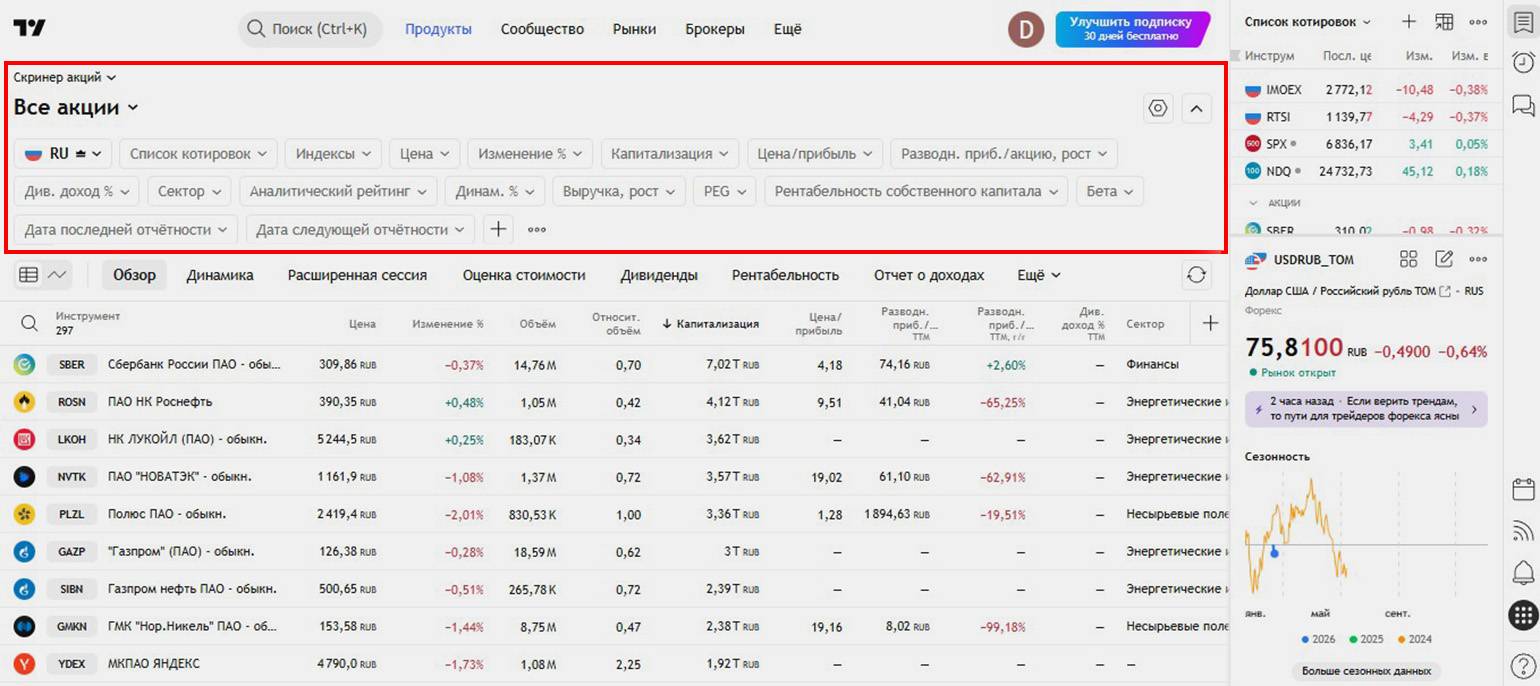Click the TradingView logo icon
Screen dimensions: 1540x686
pos(31,29)
